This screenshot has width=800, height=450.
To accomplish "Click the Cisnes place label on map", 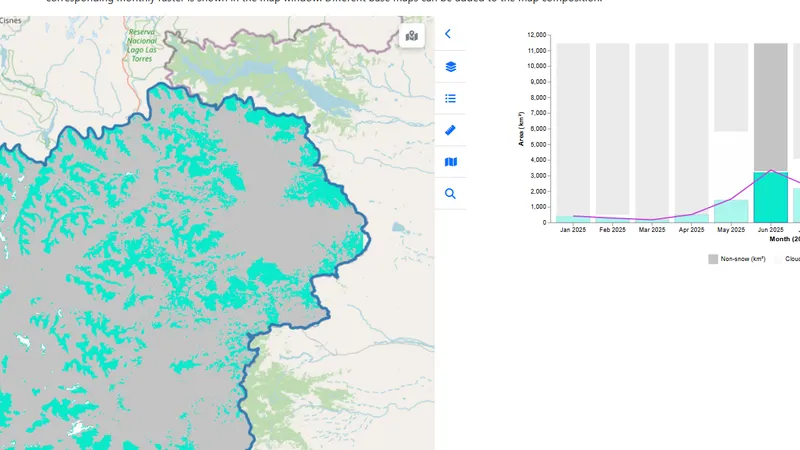I will pyautogui.click(x=10, y=20).
